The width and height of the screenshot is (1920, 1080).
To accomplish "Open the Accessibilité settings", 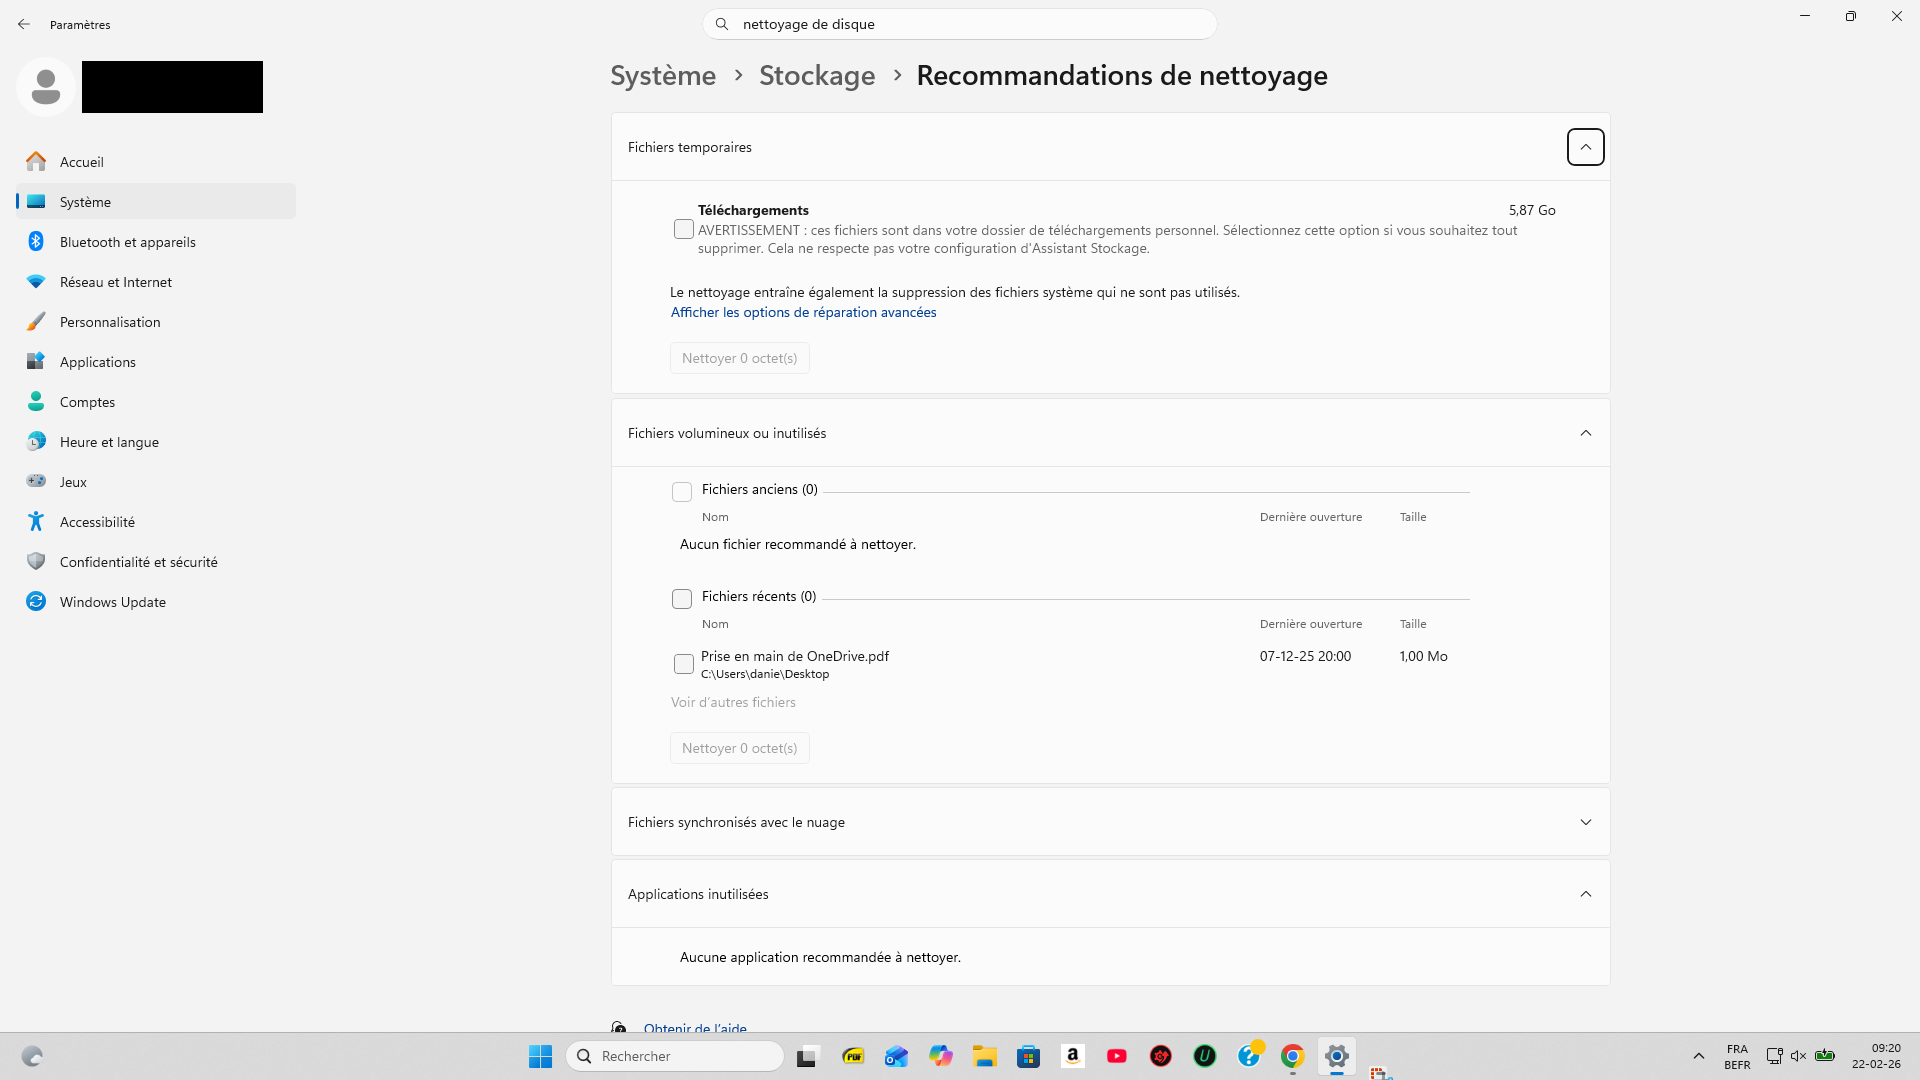I will [97, 522].
